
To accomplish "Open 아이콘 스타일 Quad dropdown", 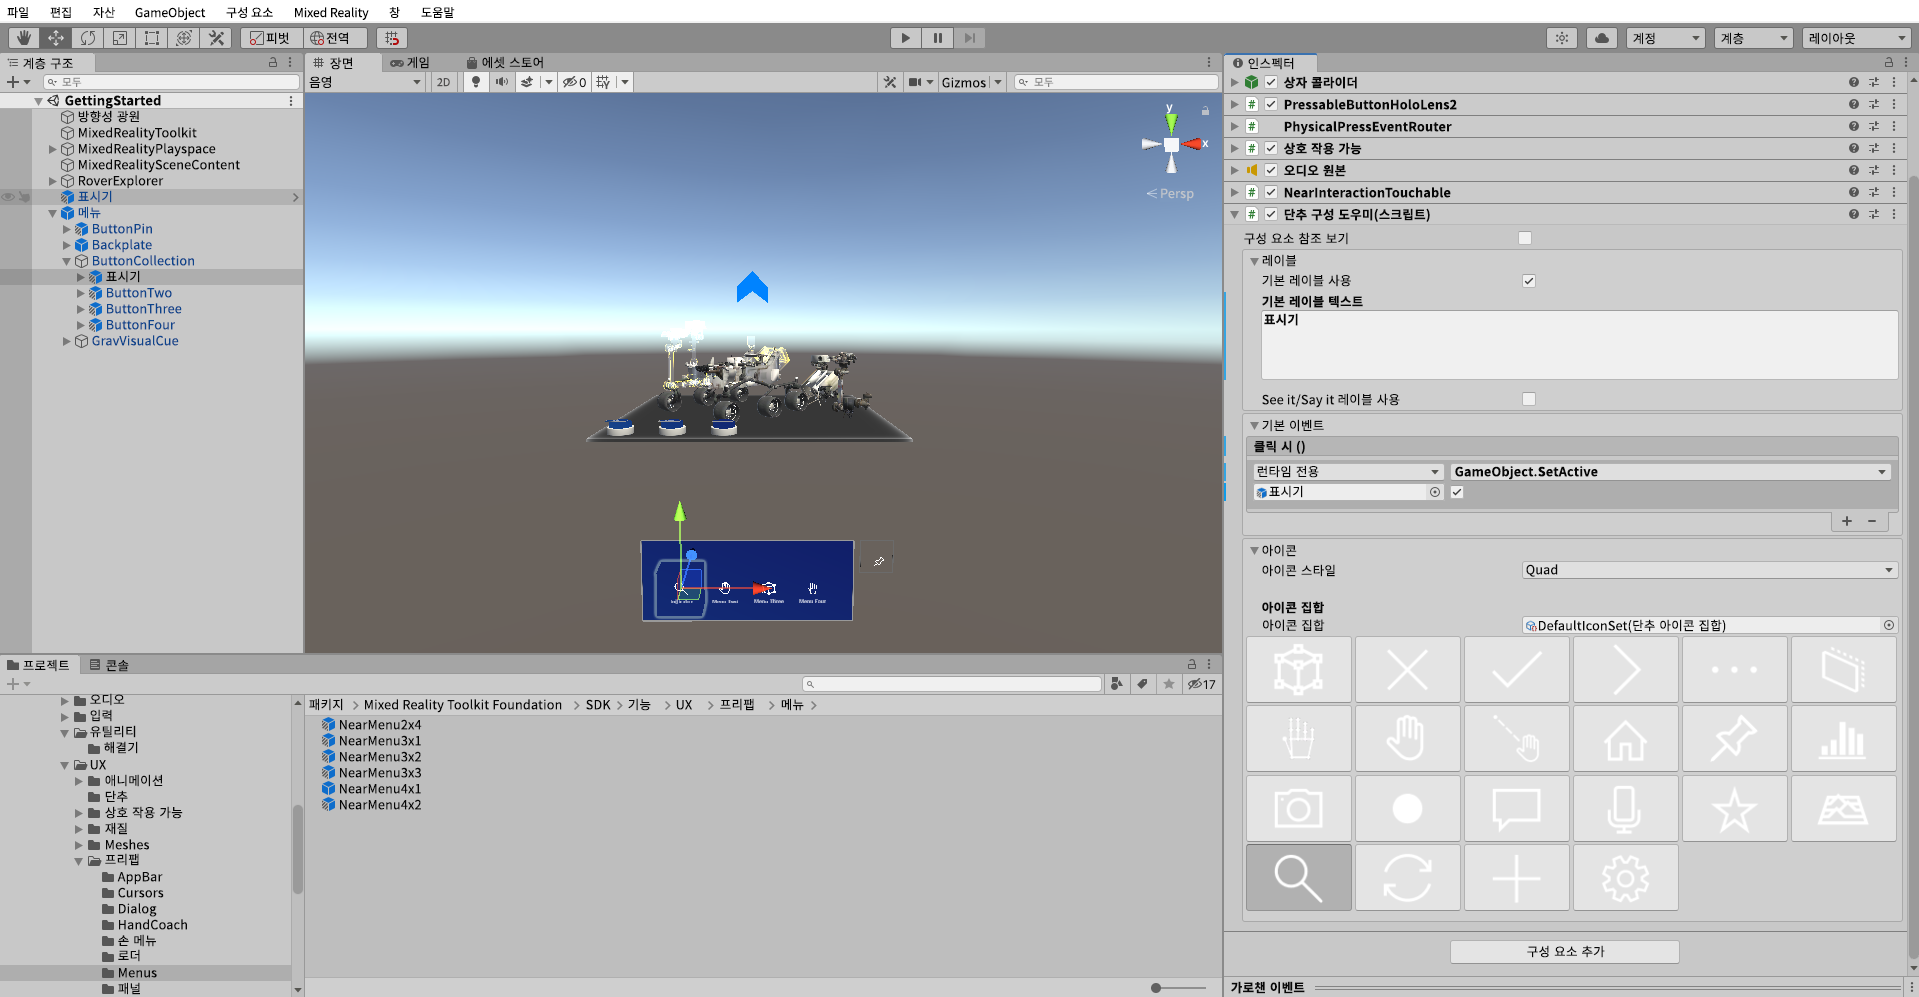I will (x=1709, y=570).
